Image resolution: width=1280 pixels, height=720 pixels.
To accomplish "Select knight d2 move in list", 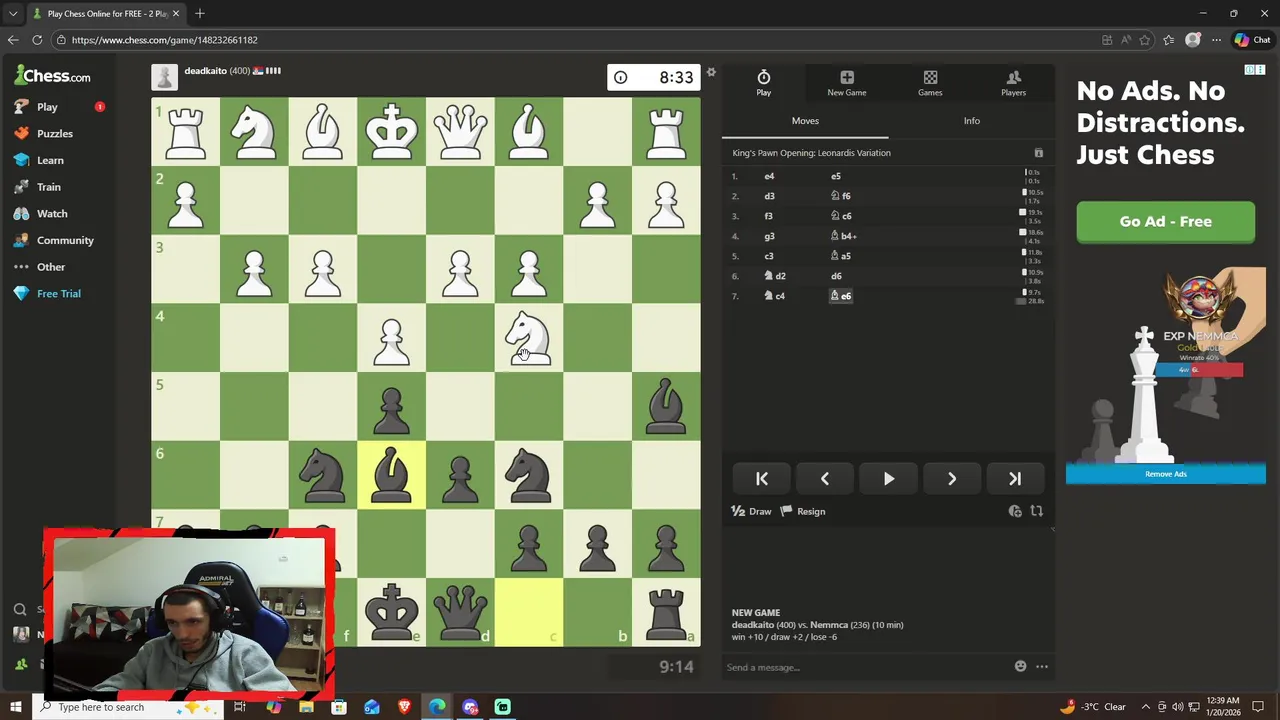I will [x=775, y=276].
